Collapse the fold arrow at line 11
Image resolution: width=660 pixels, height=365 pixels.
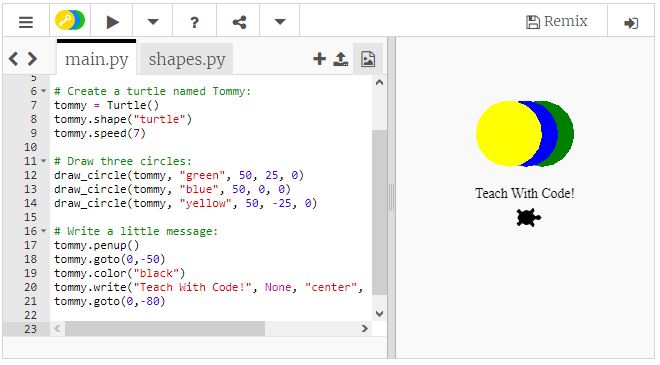[43, 161]
